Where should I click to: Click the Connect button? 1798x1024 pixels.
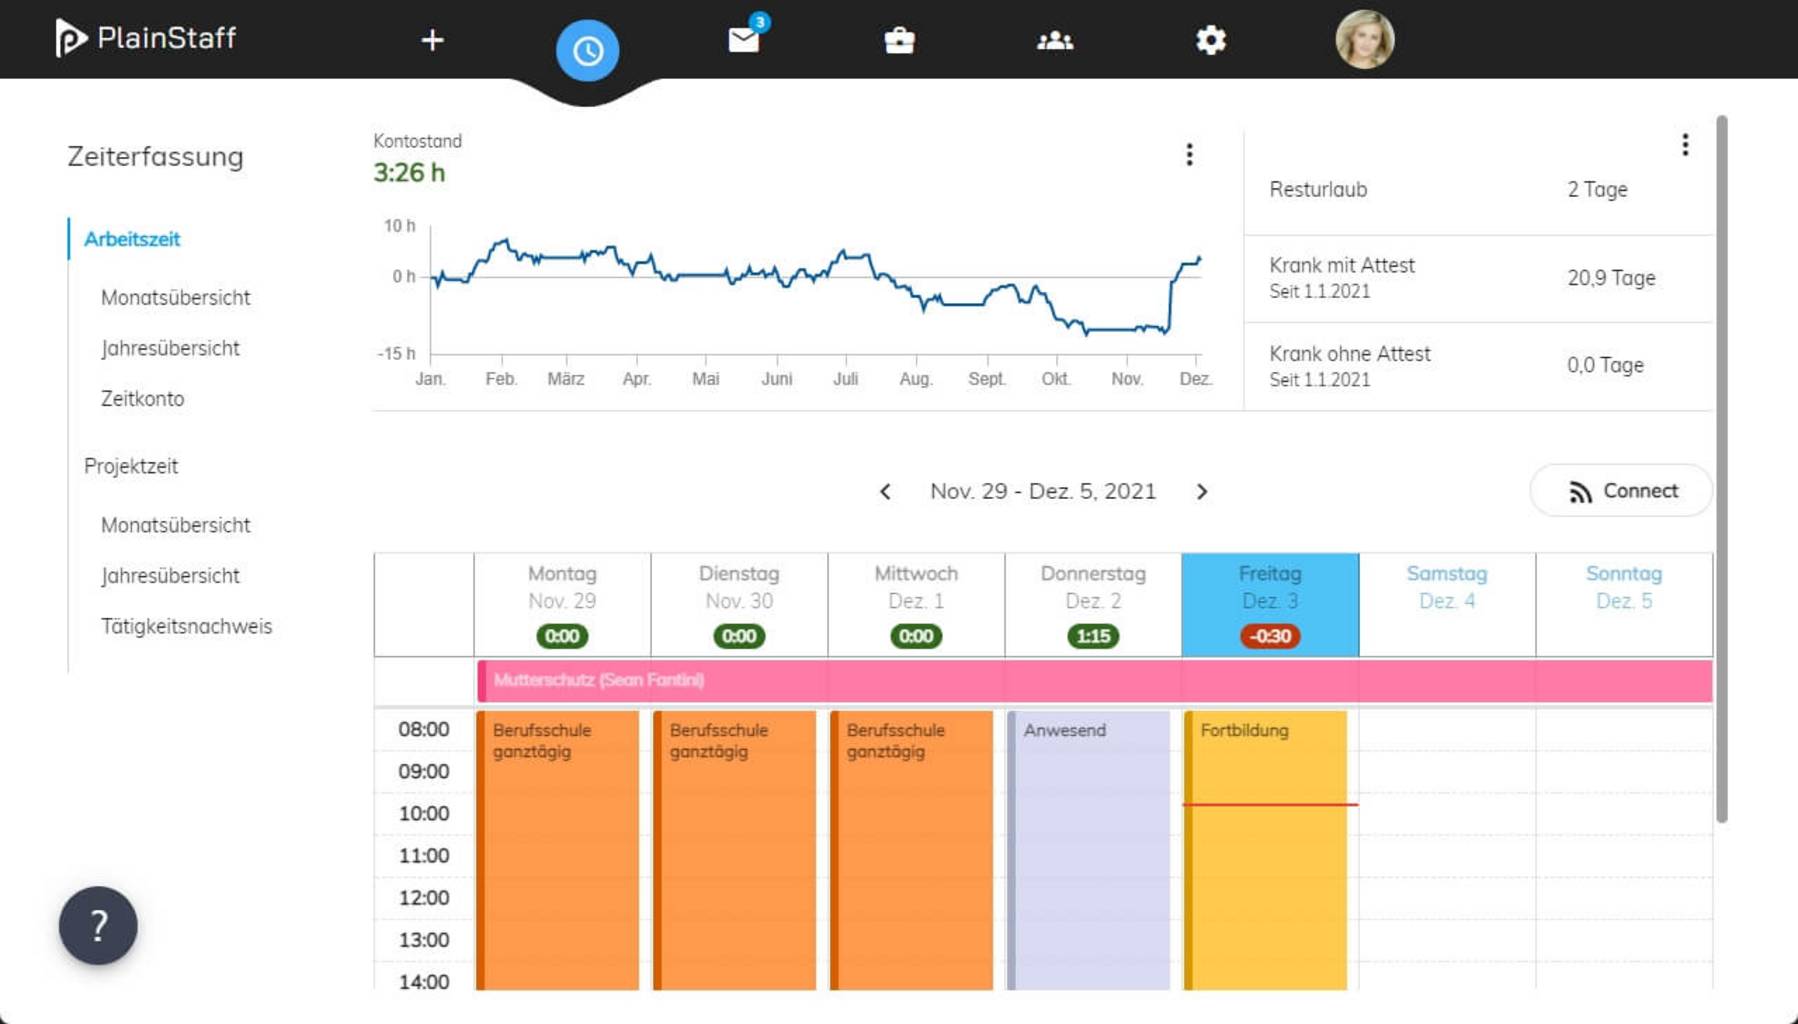(1621, 491)
